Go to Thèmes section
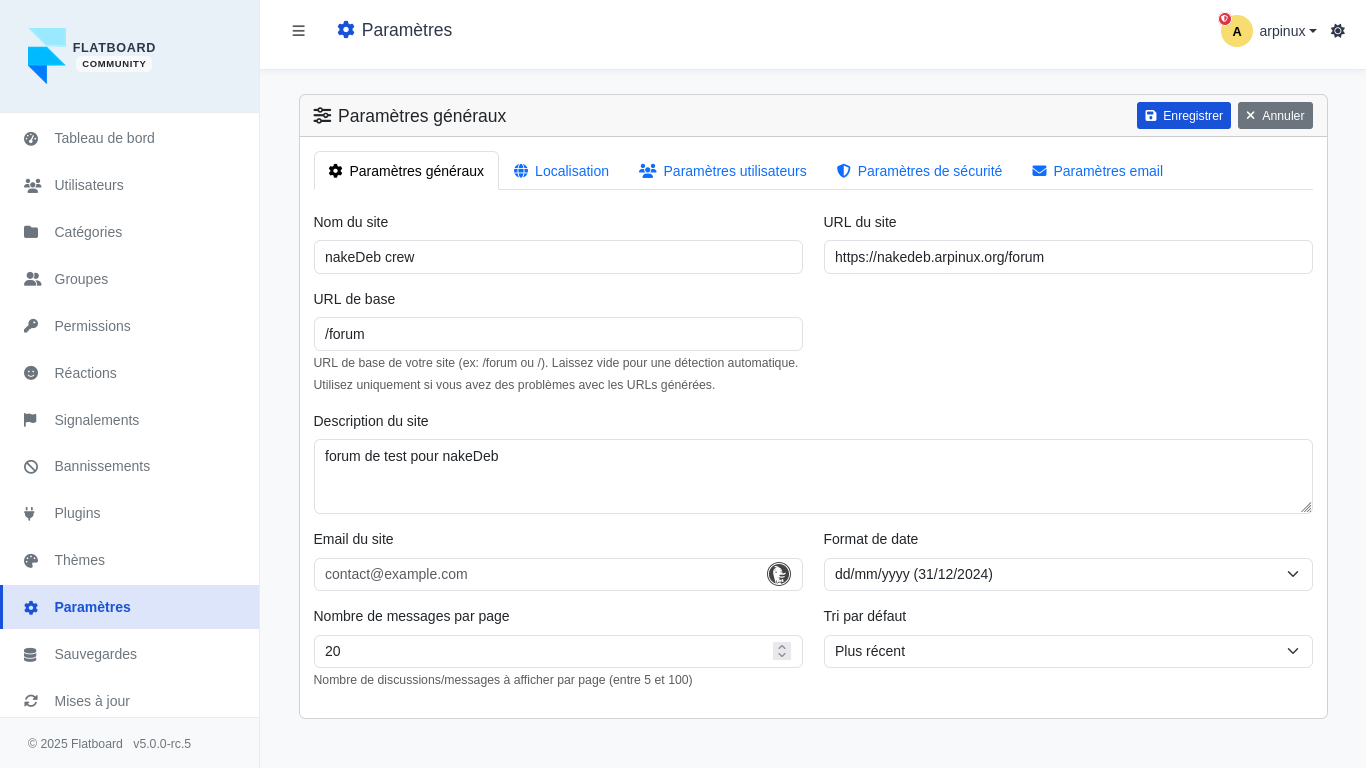The width and height of the screenshot is (1366, 768). [x=79, y=560]
